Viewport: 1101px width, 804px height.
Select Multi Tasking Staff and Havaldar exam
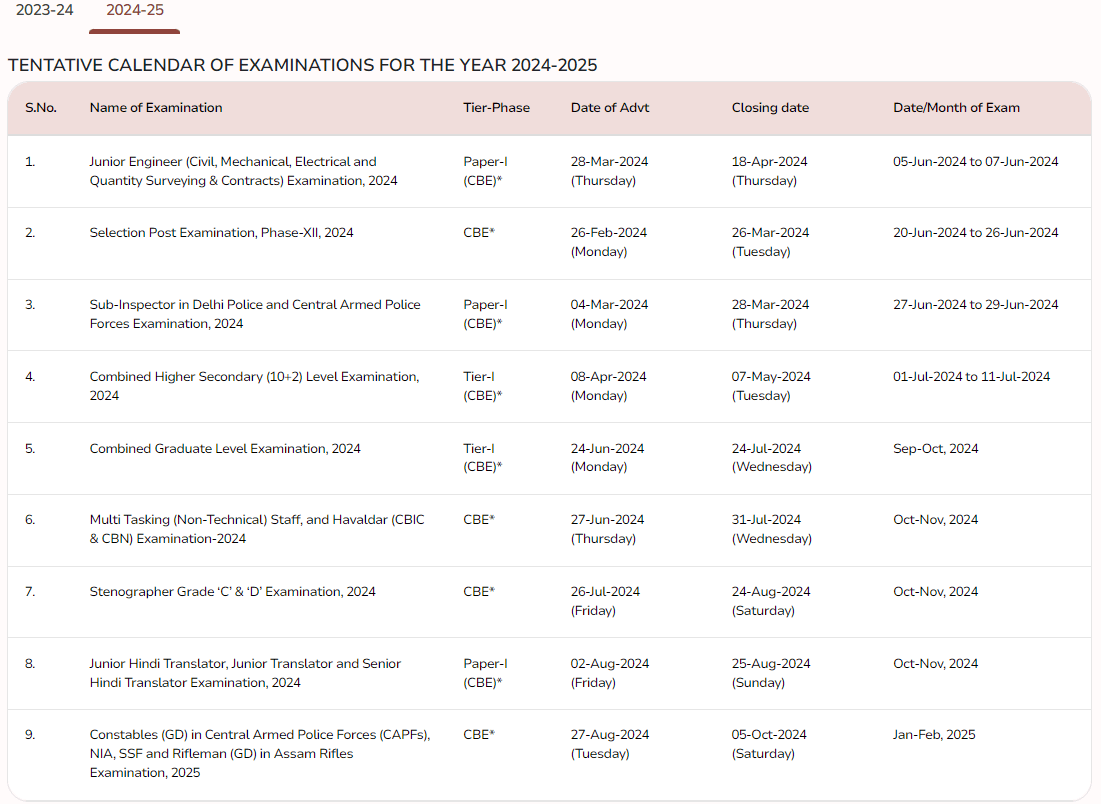257,529
